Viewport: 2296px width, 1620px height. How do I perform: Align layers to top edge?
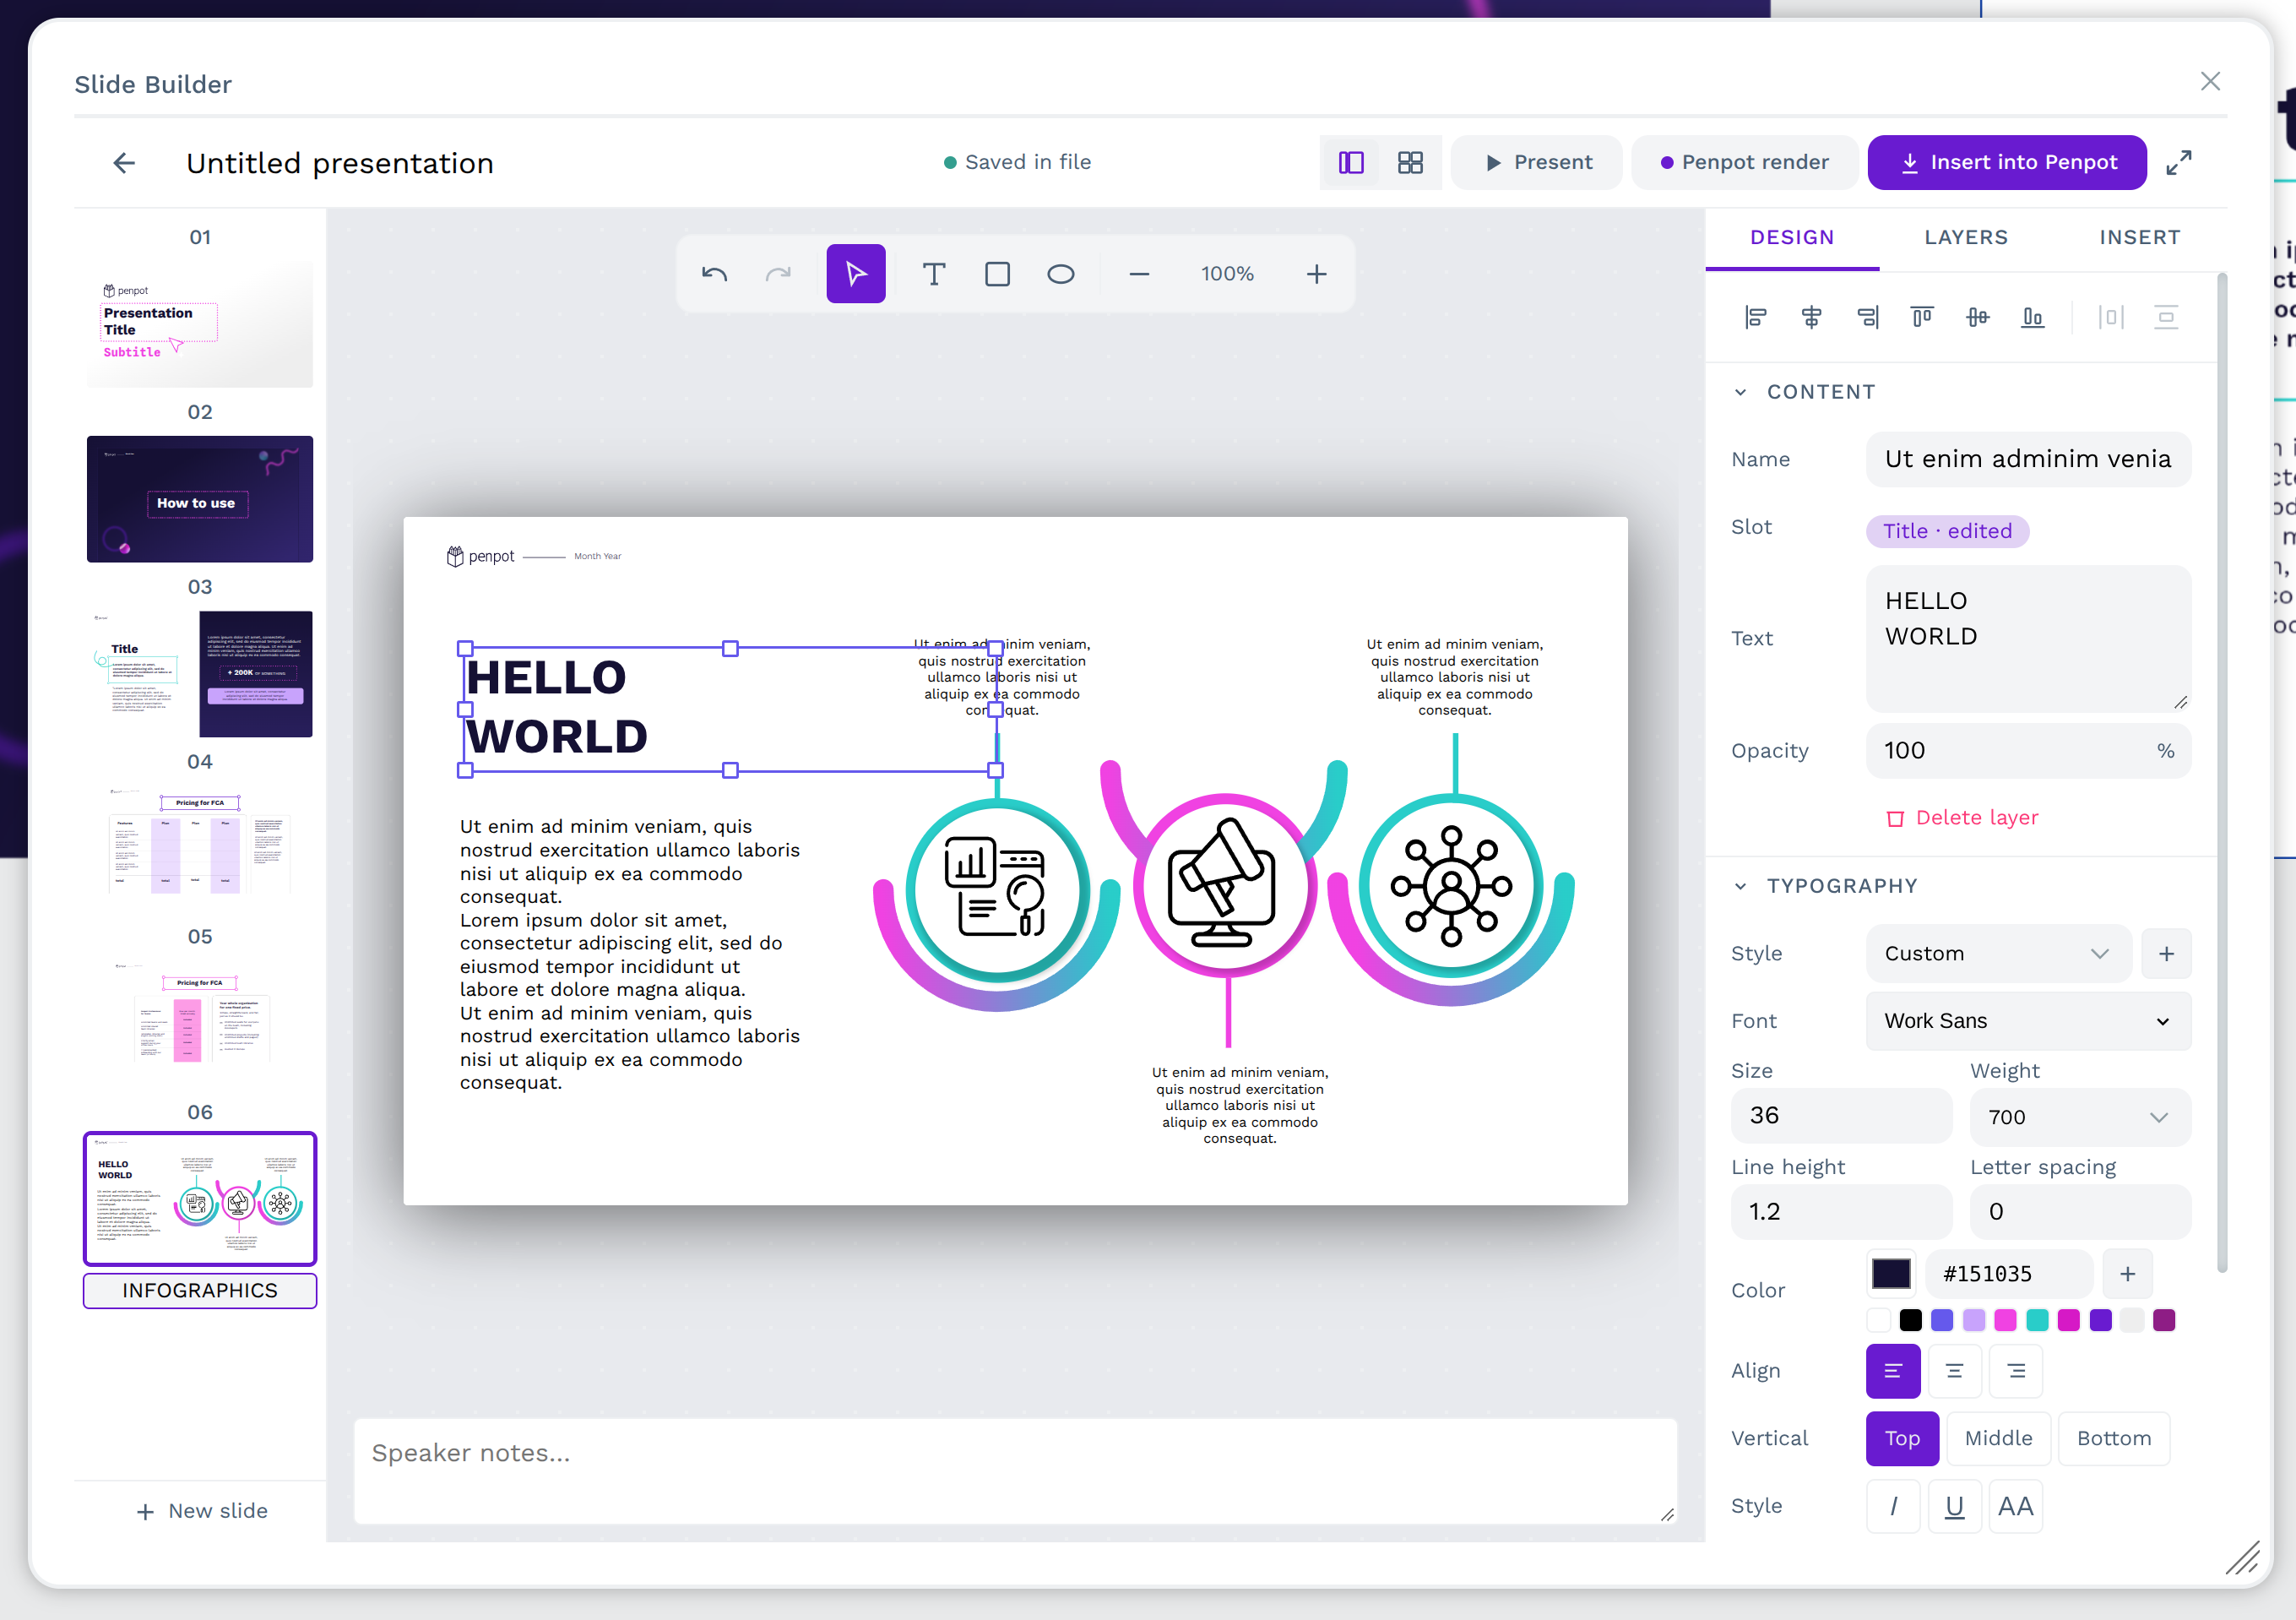coord(1922,318)
